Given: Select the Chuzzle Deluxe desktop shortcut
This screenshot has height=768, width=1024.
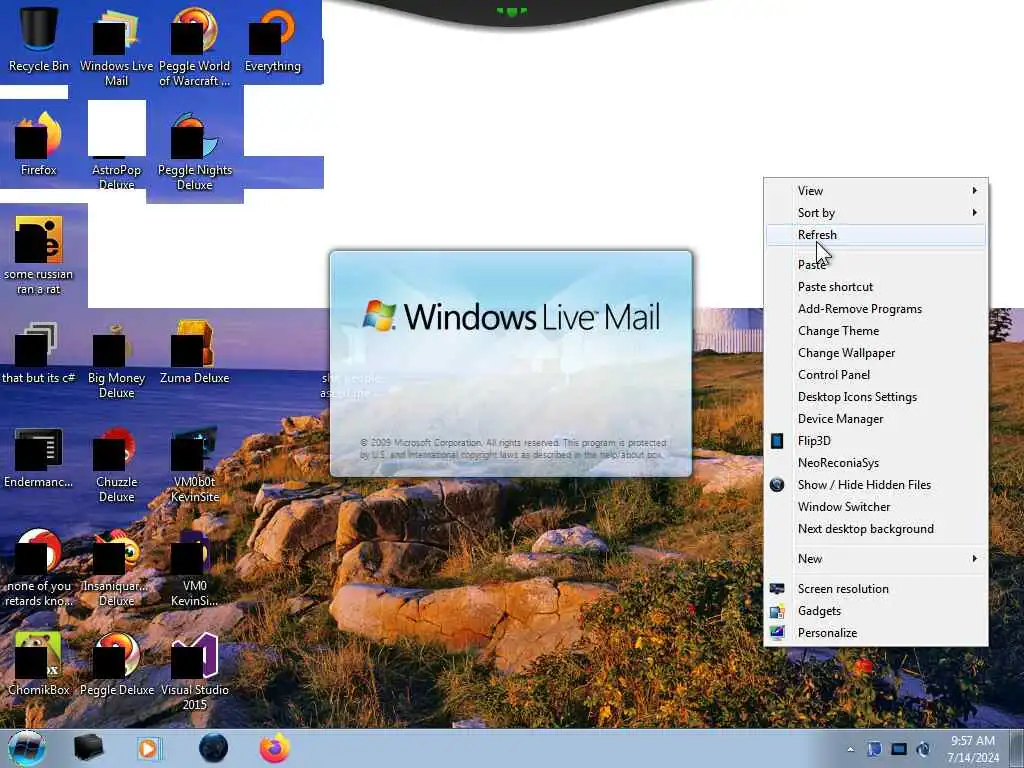Looking at the screenshot, I should (x=116, y=464).
